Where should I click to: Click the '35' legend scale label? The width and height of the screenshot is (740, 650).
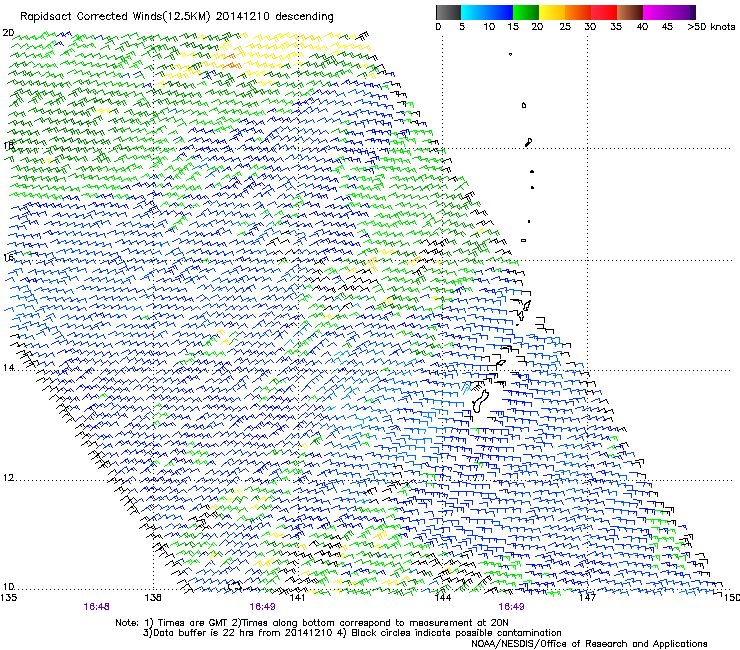pyautogui.click(x=616, y=27)
